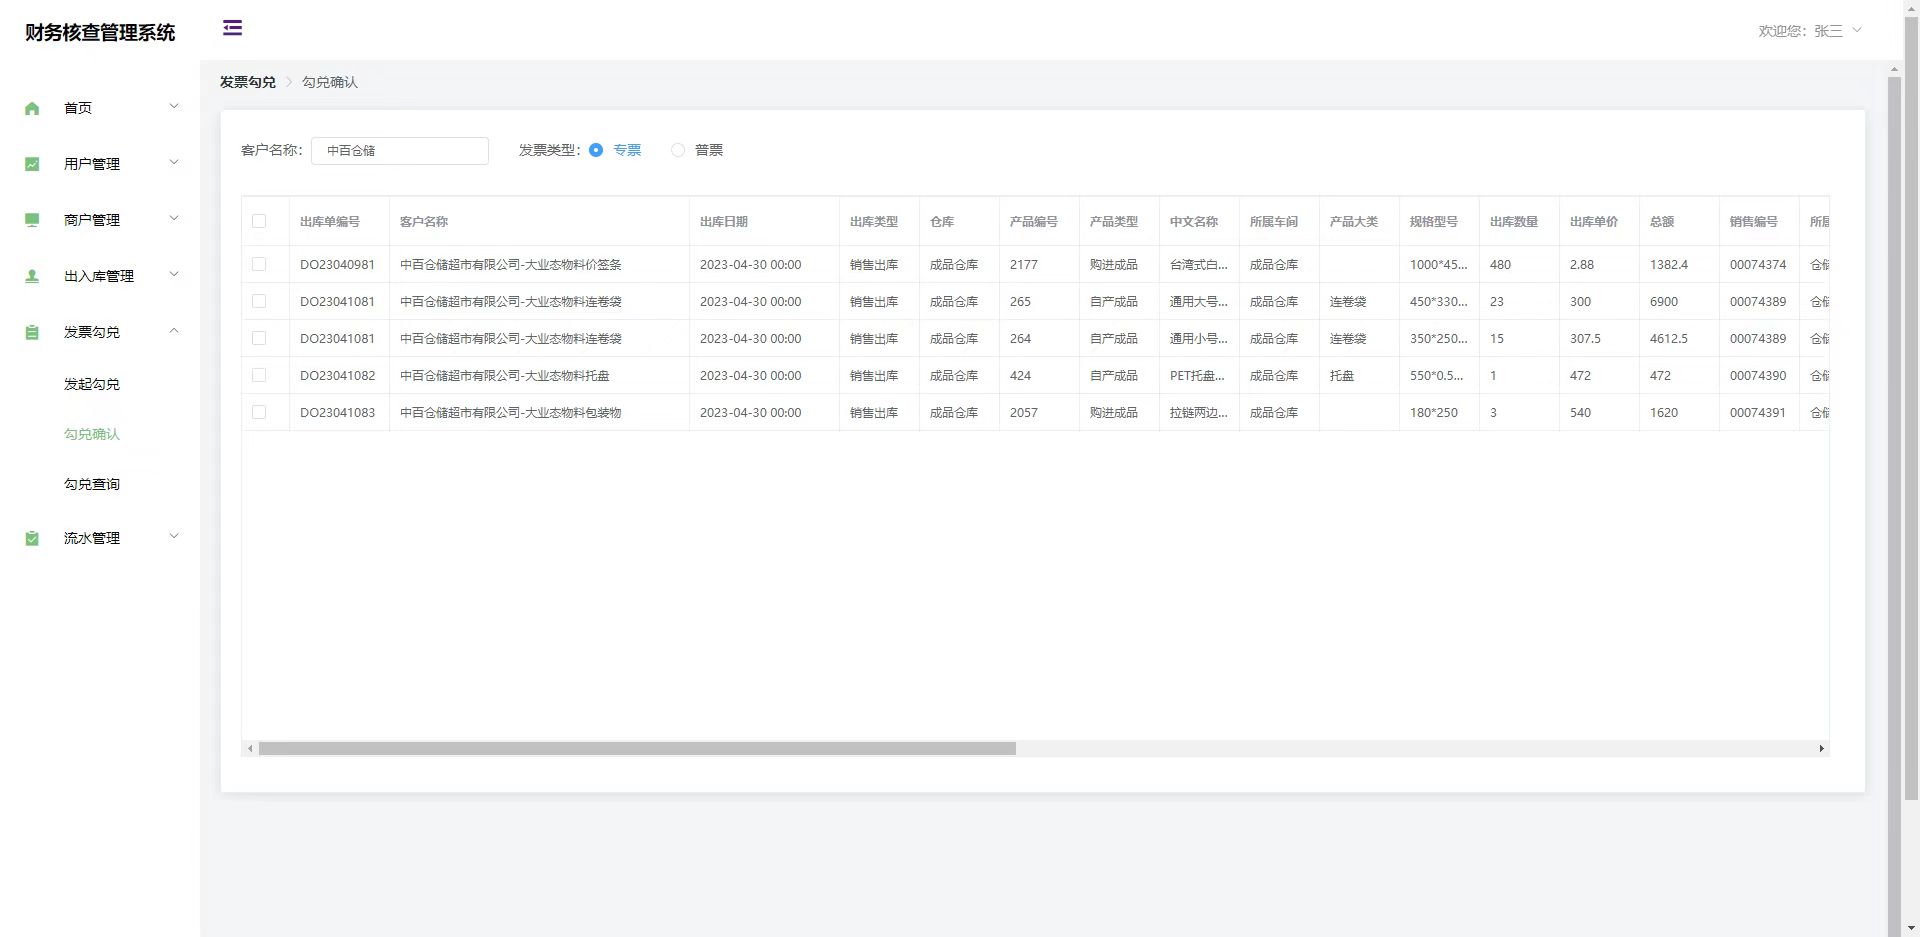Image resolution: width=1920 pixels, height=937 pixels.
Task: Click the clipboard icon beside 发票勾兑
Action: tap(32, 332)
